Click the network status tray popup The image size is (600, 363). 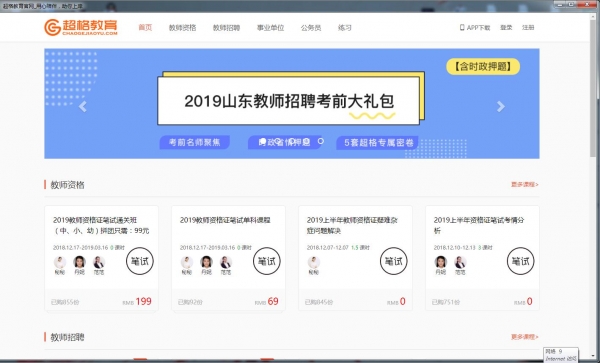[561, 355]
